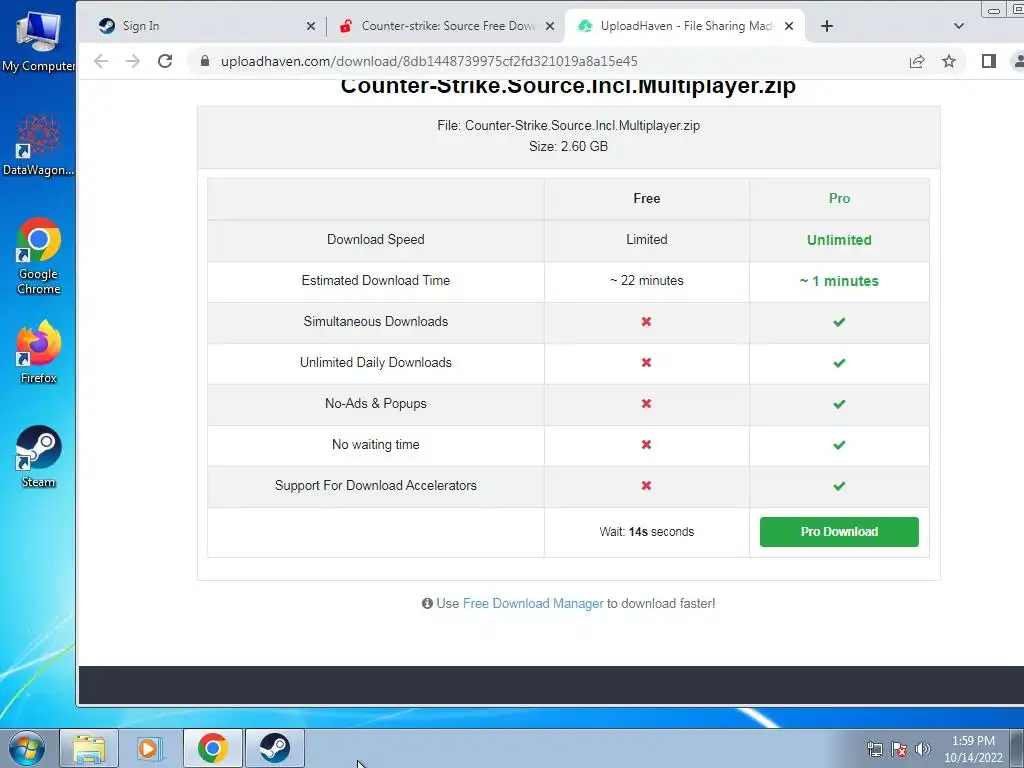The image size is (1024, 768).
Task: Click the Wait 14s seconds countdown
Action: (x=647, y=532)
